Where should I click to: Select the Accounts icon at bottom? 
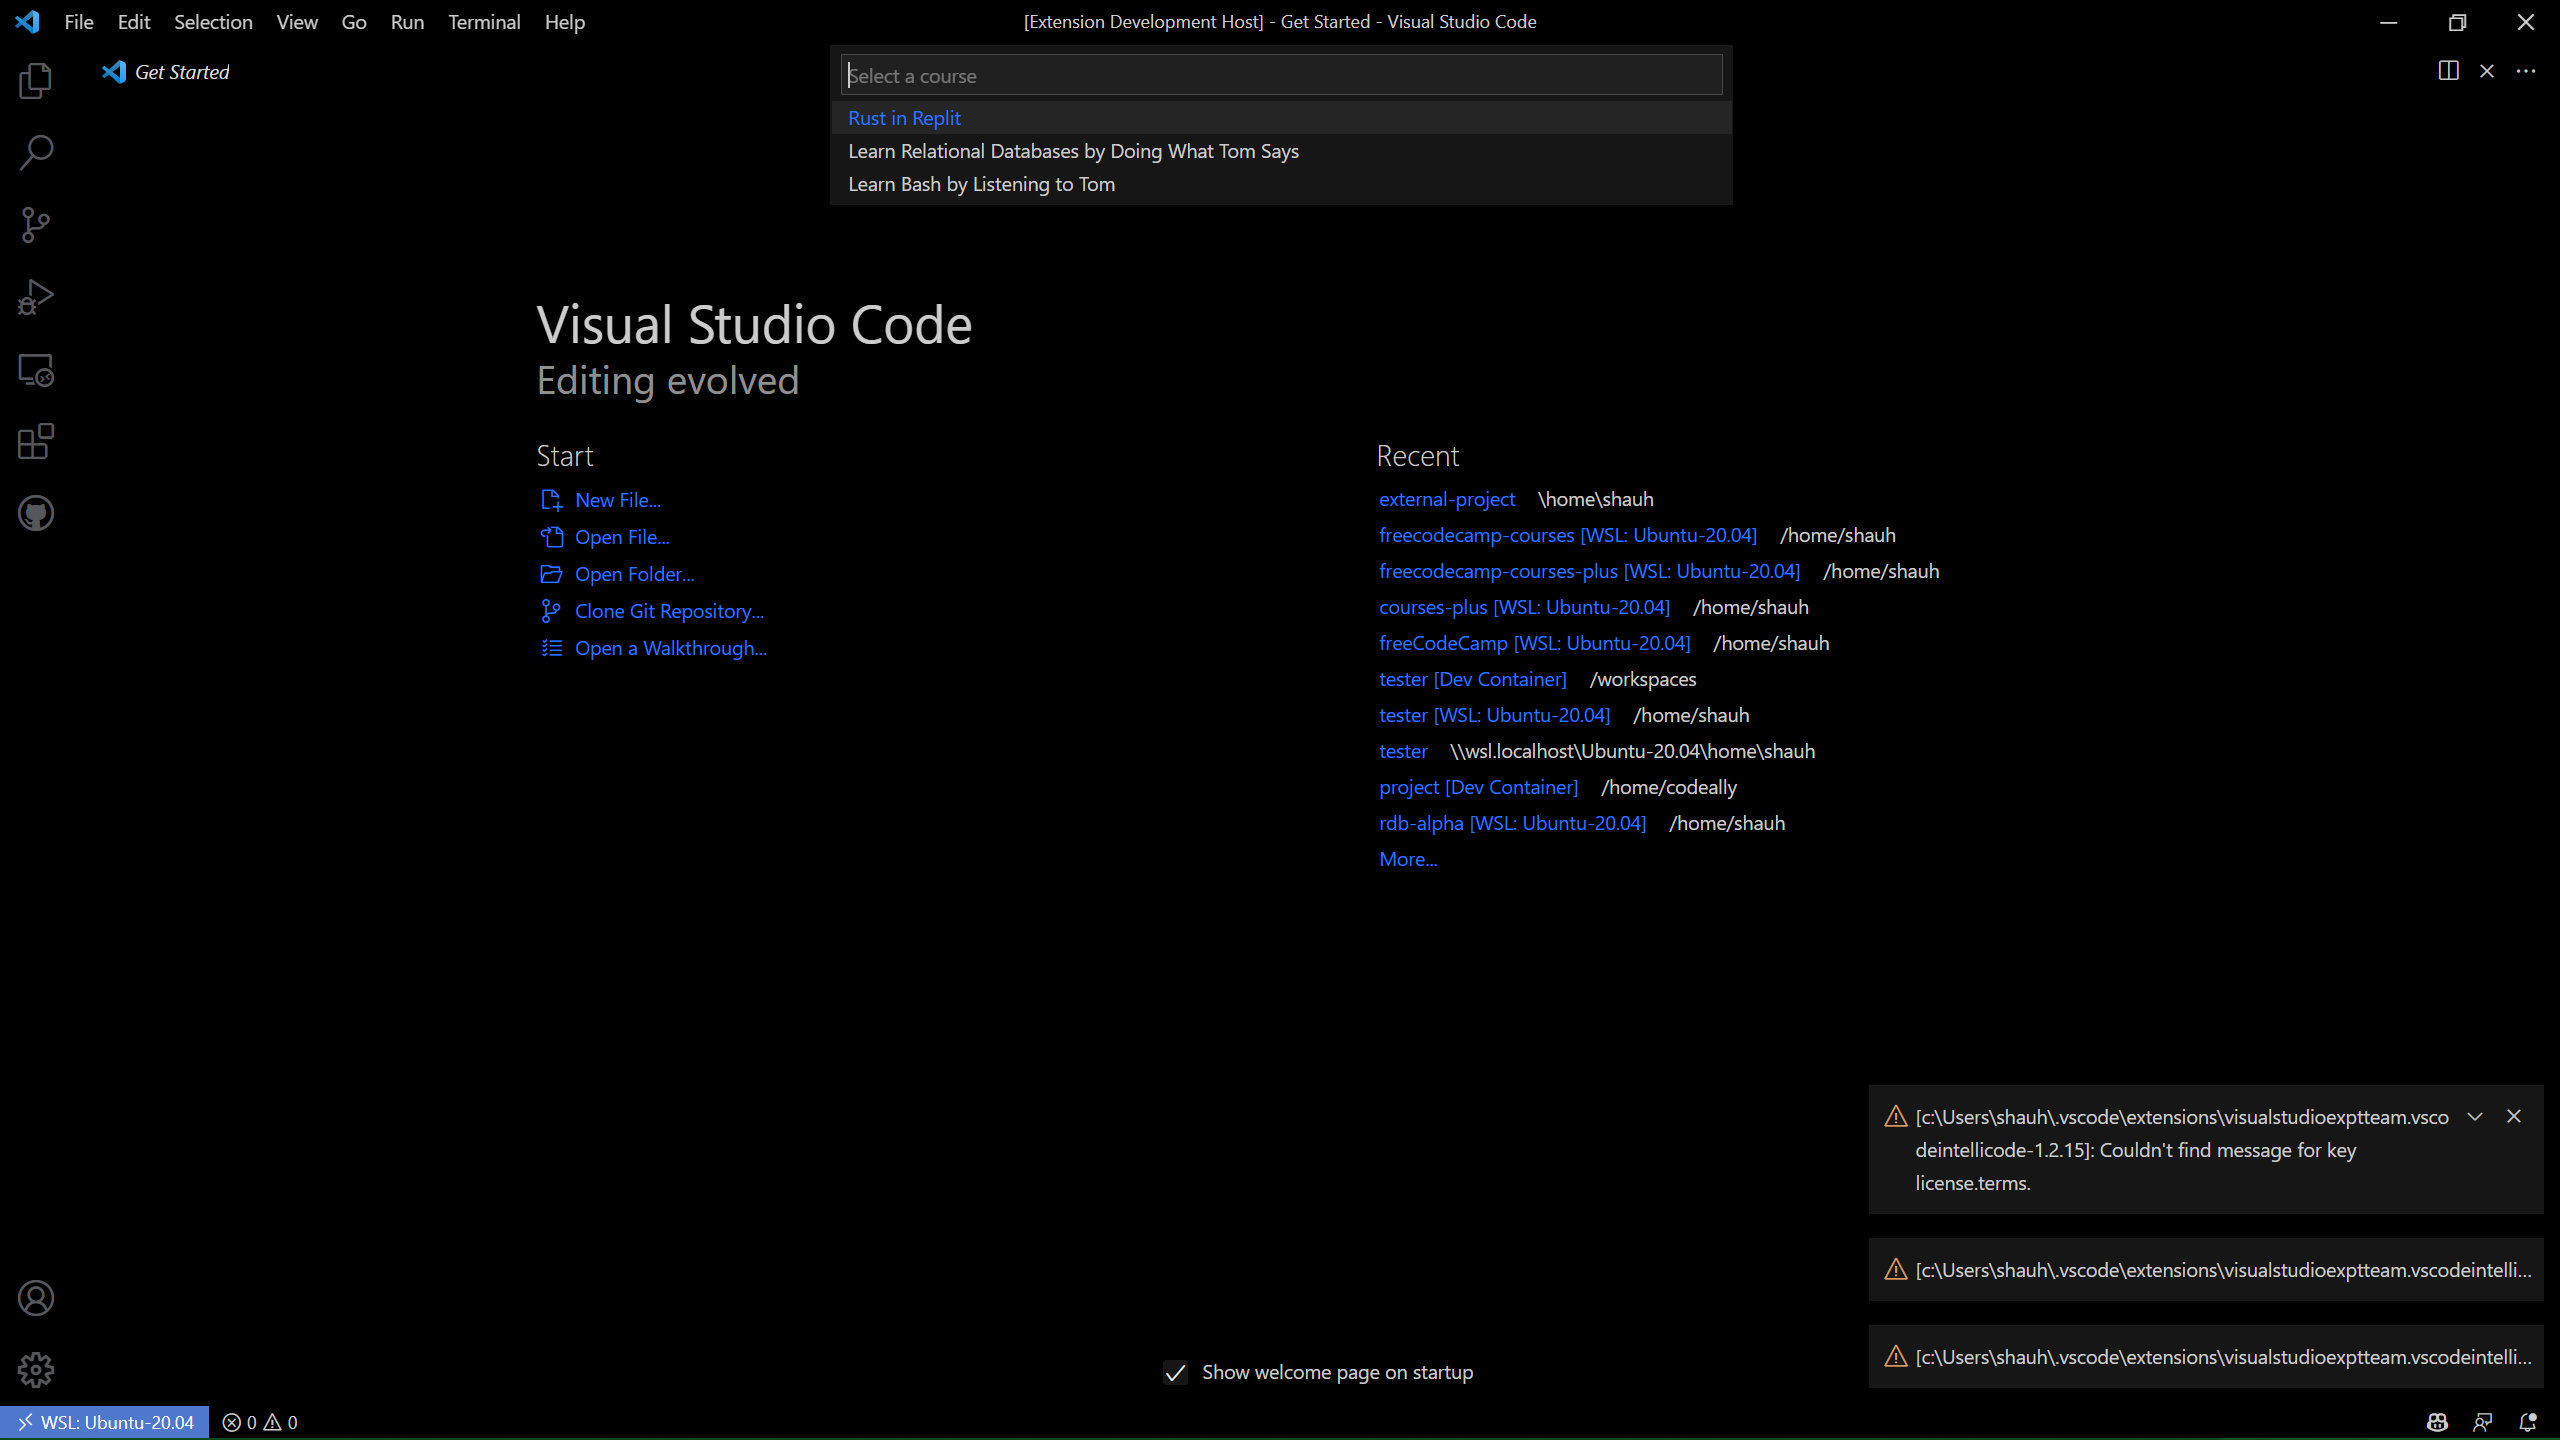click(35, 1298)
